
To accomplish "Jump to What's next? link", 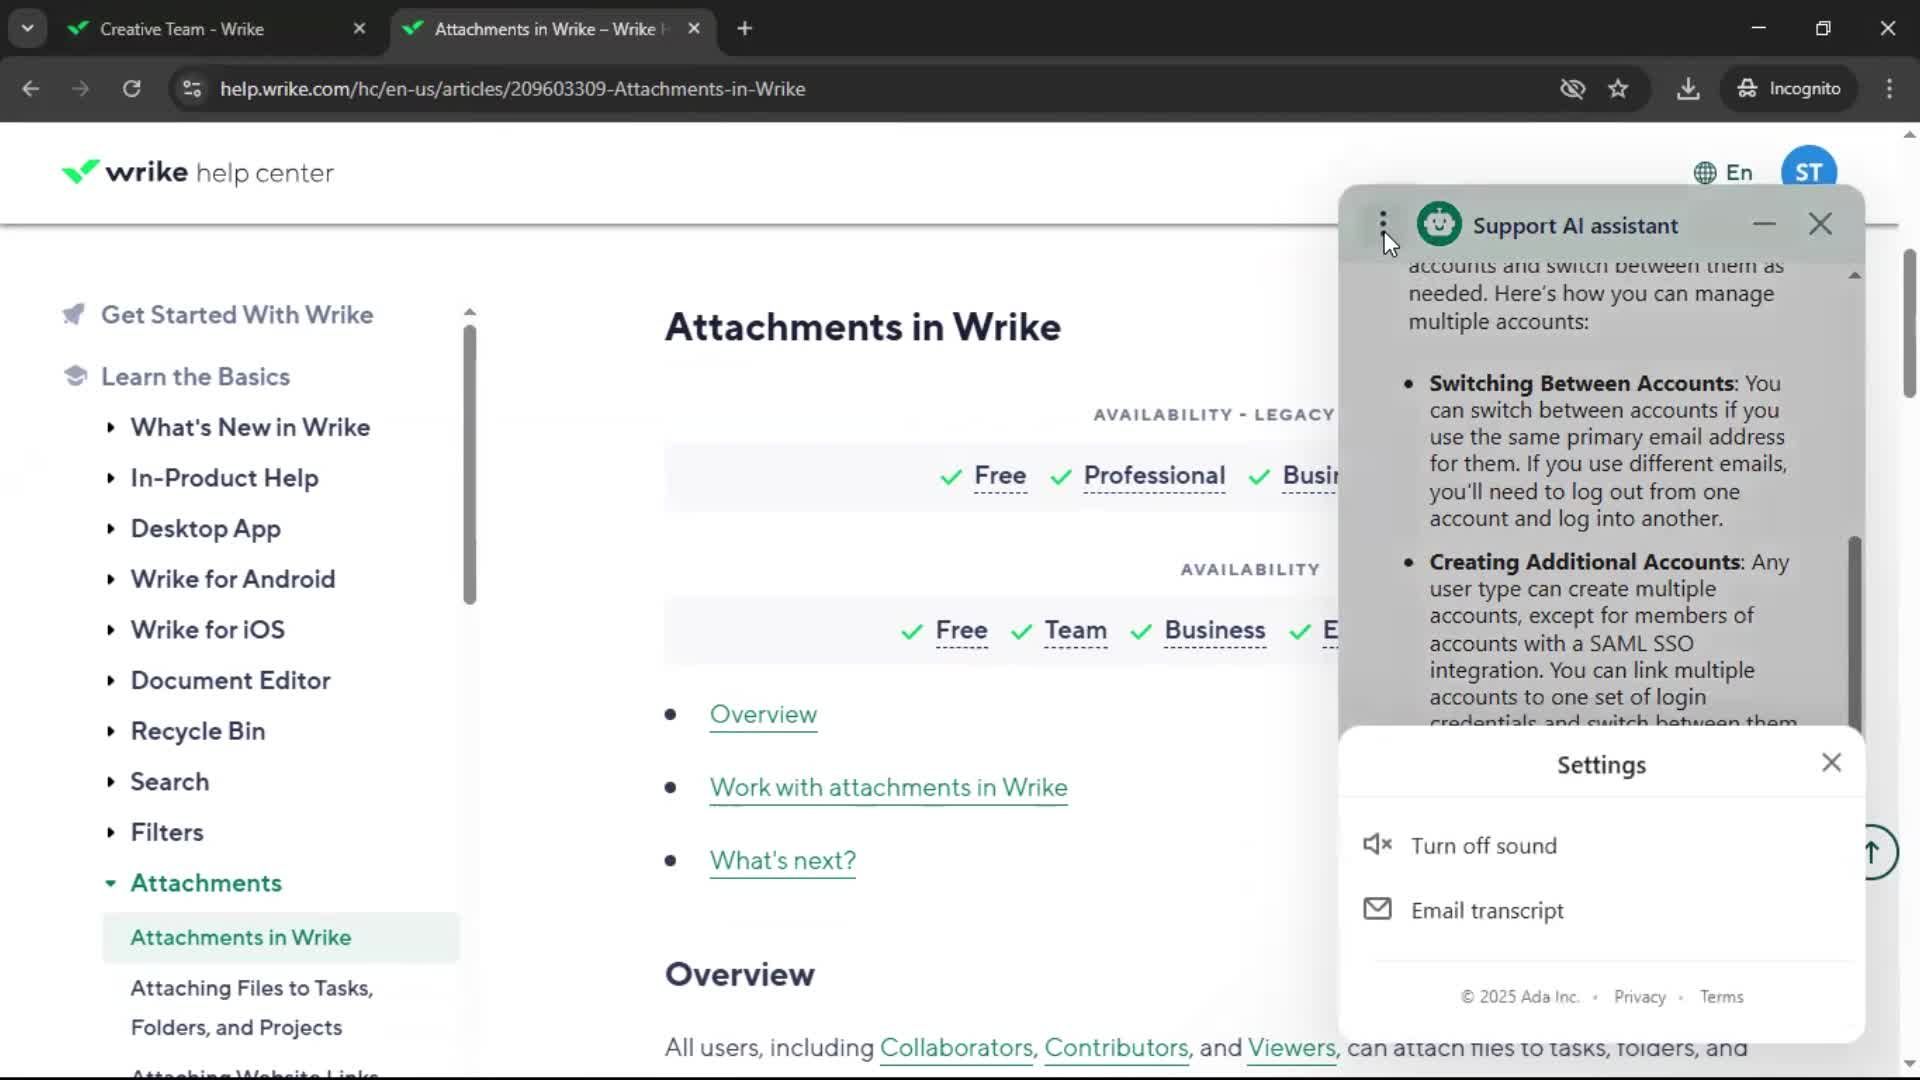I will pyautogui.click(x=782, y=861).
